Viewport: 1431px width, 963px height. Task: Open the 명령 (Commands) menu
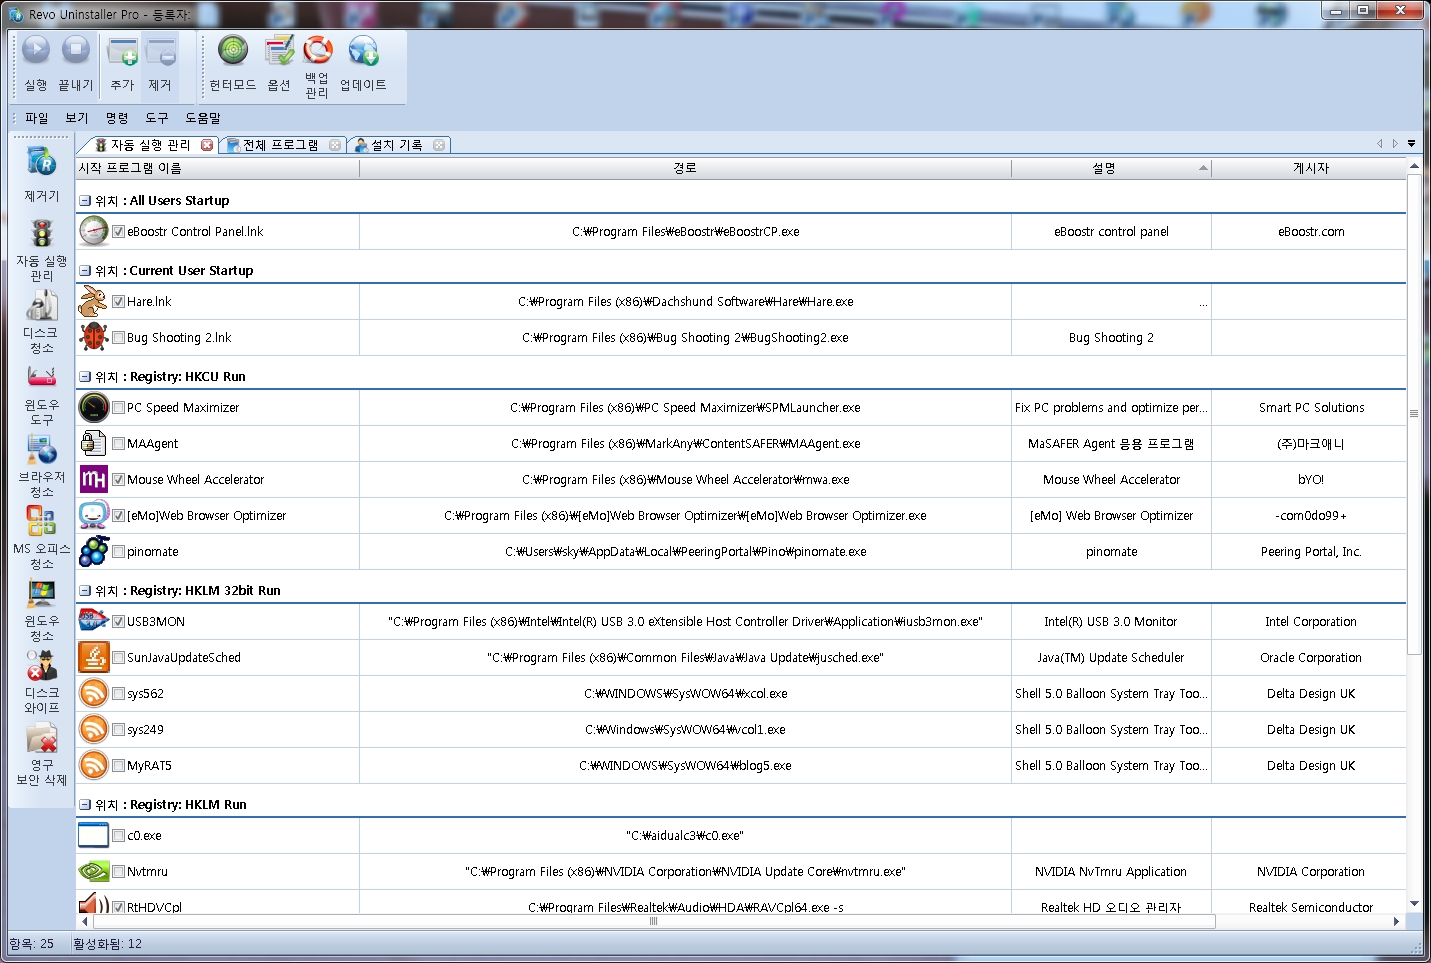pyautogui.click(x=117, y=118)
